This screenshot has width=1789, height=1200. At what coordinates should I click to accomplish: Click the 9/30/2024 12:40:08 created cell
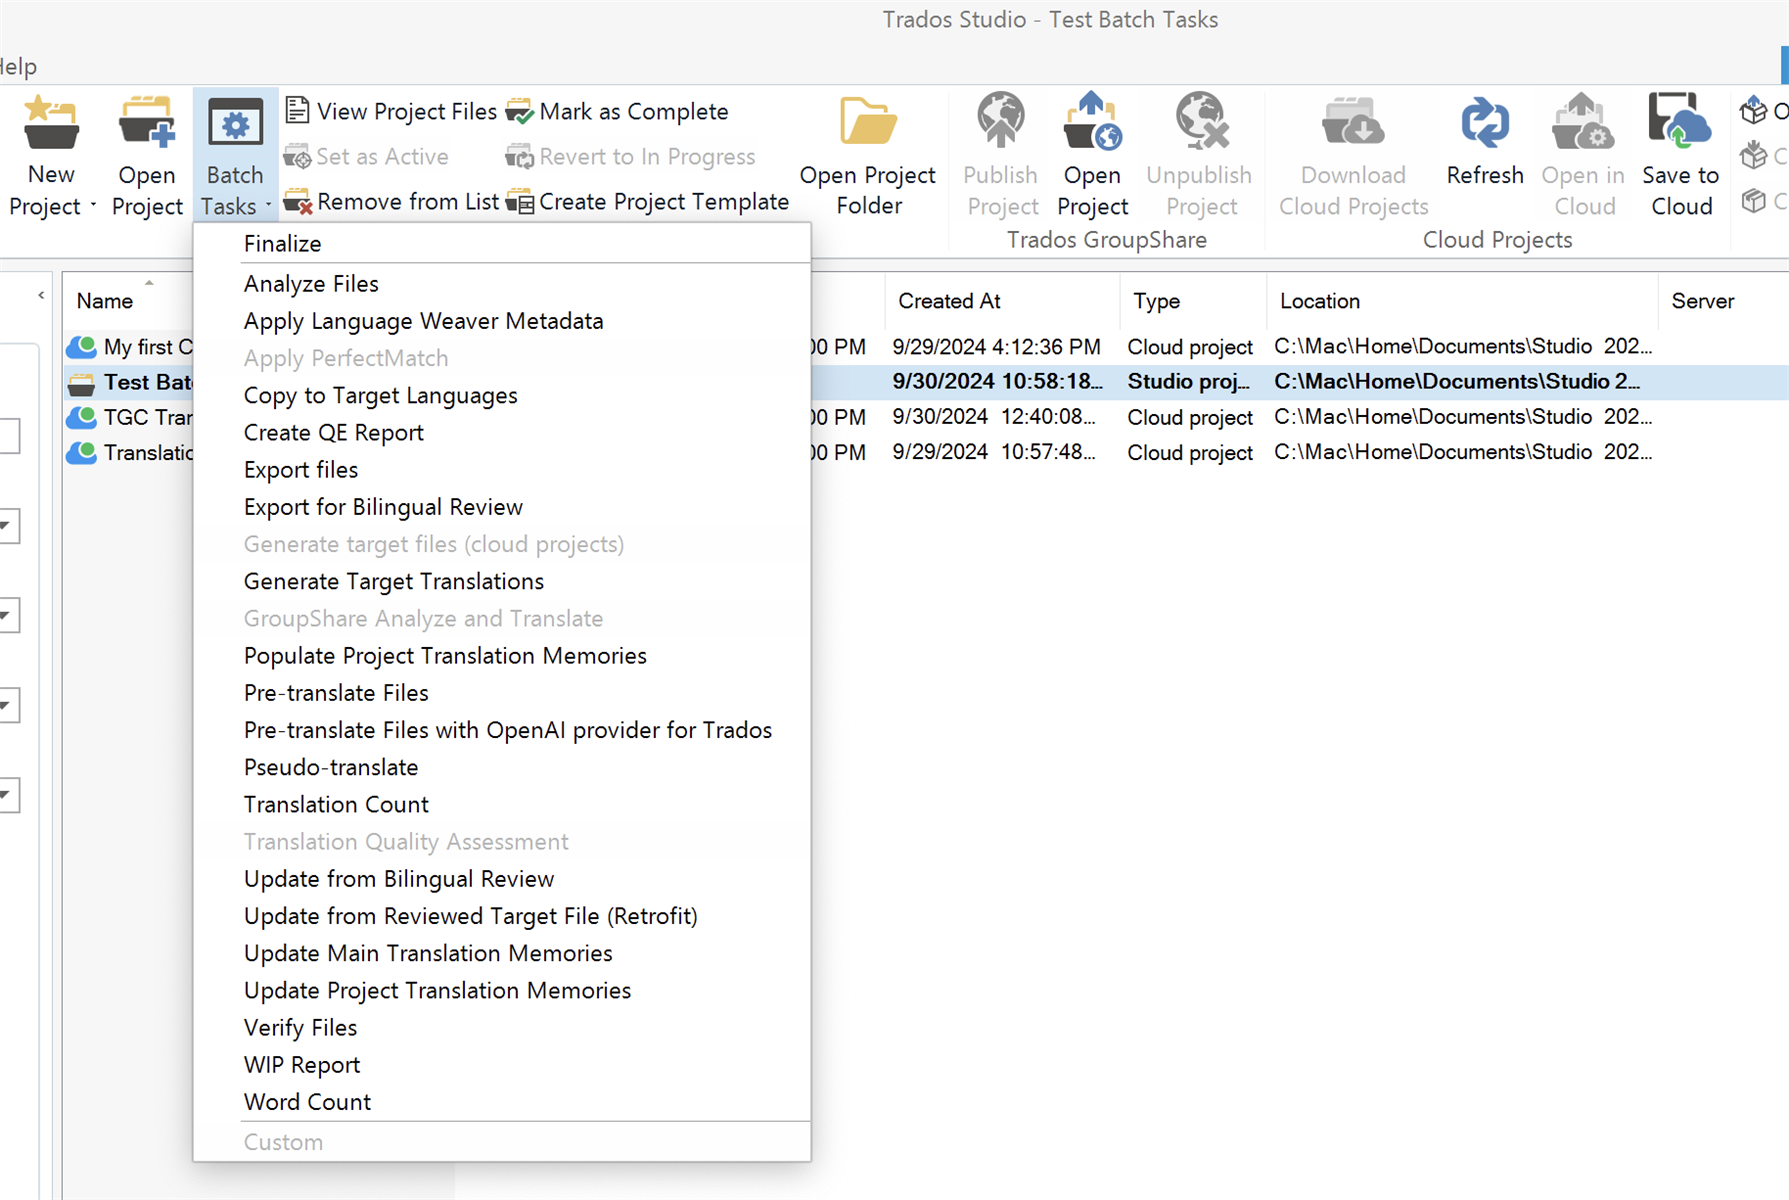[993, 417]
